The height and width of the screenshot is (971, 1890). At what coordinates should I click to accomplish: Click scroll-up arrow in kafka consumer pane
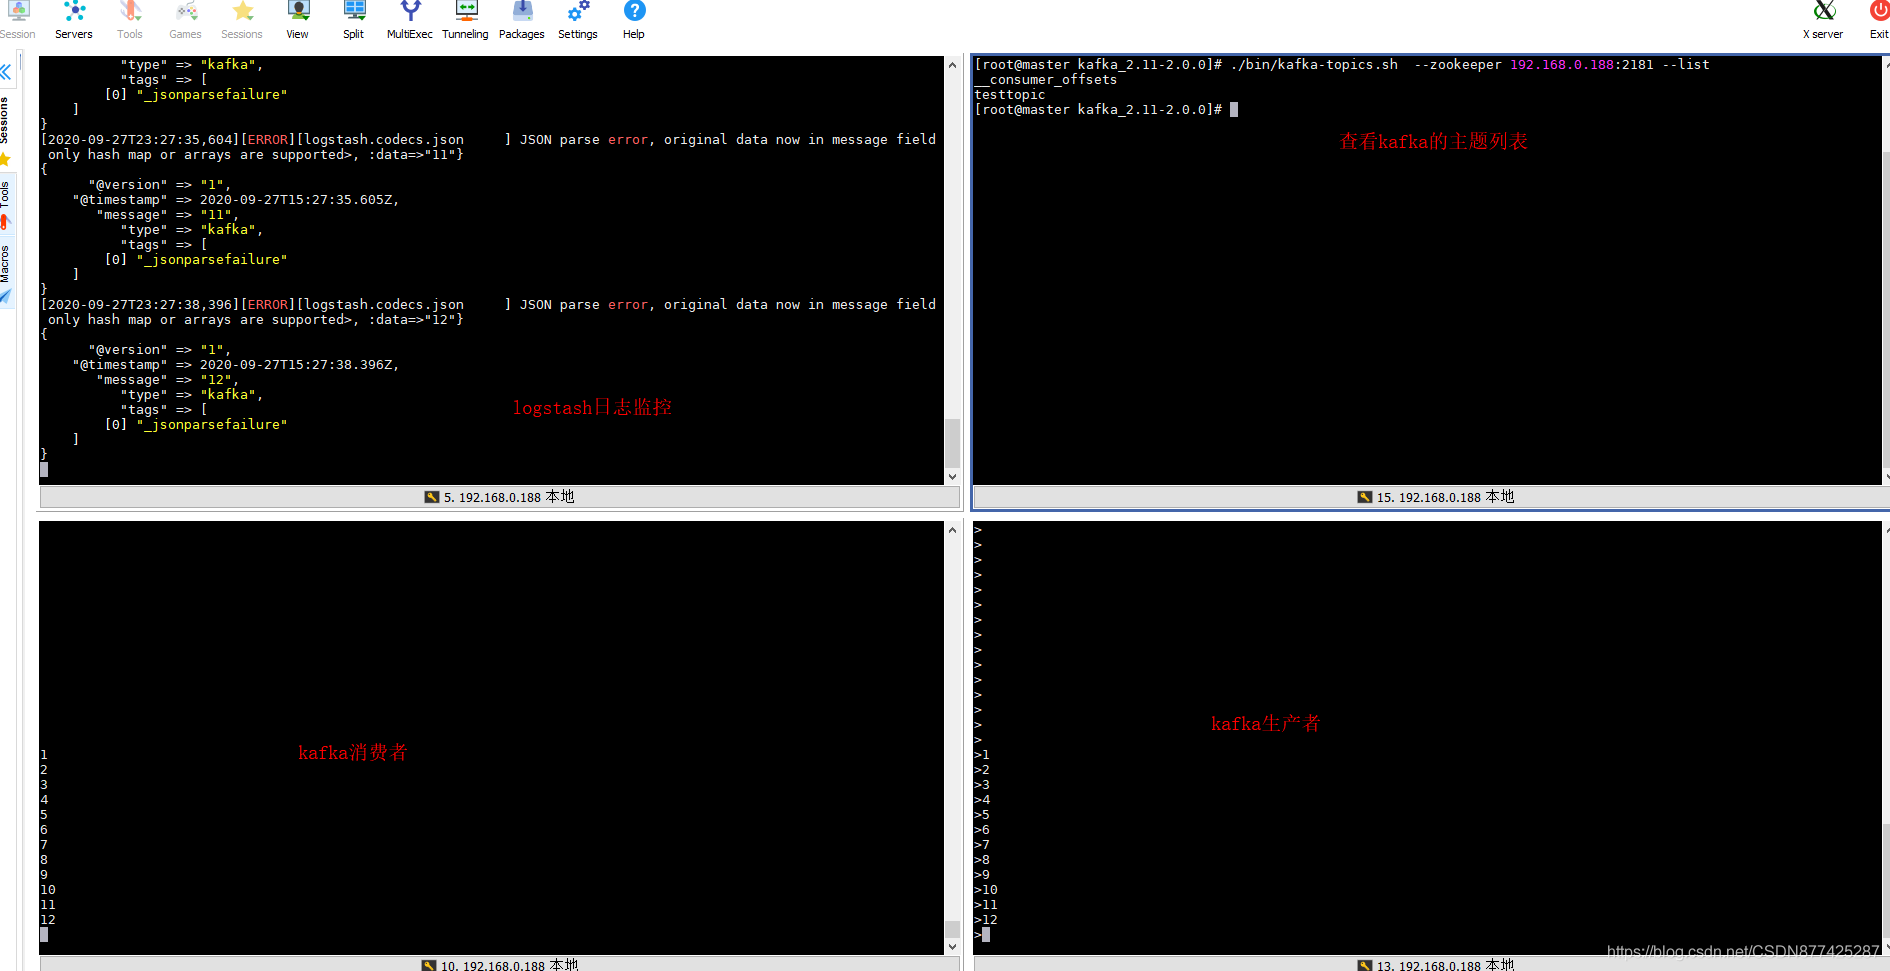tap(952, 530)
